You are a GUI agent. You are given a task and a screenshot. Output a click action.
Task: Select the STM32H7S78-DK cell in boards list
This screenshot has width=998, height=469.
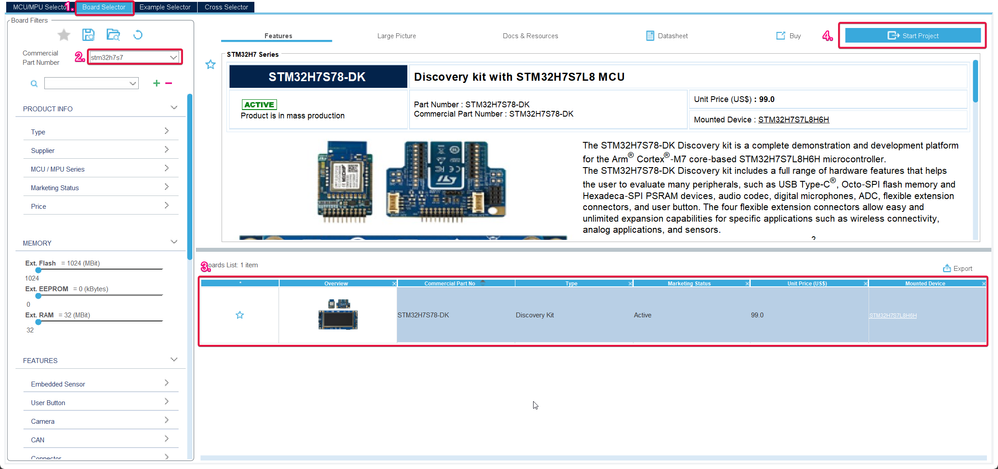[x=456, y=315]
